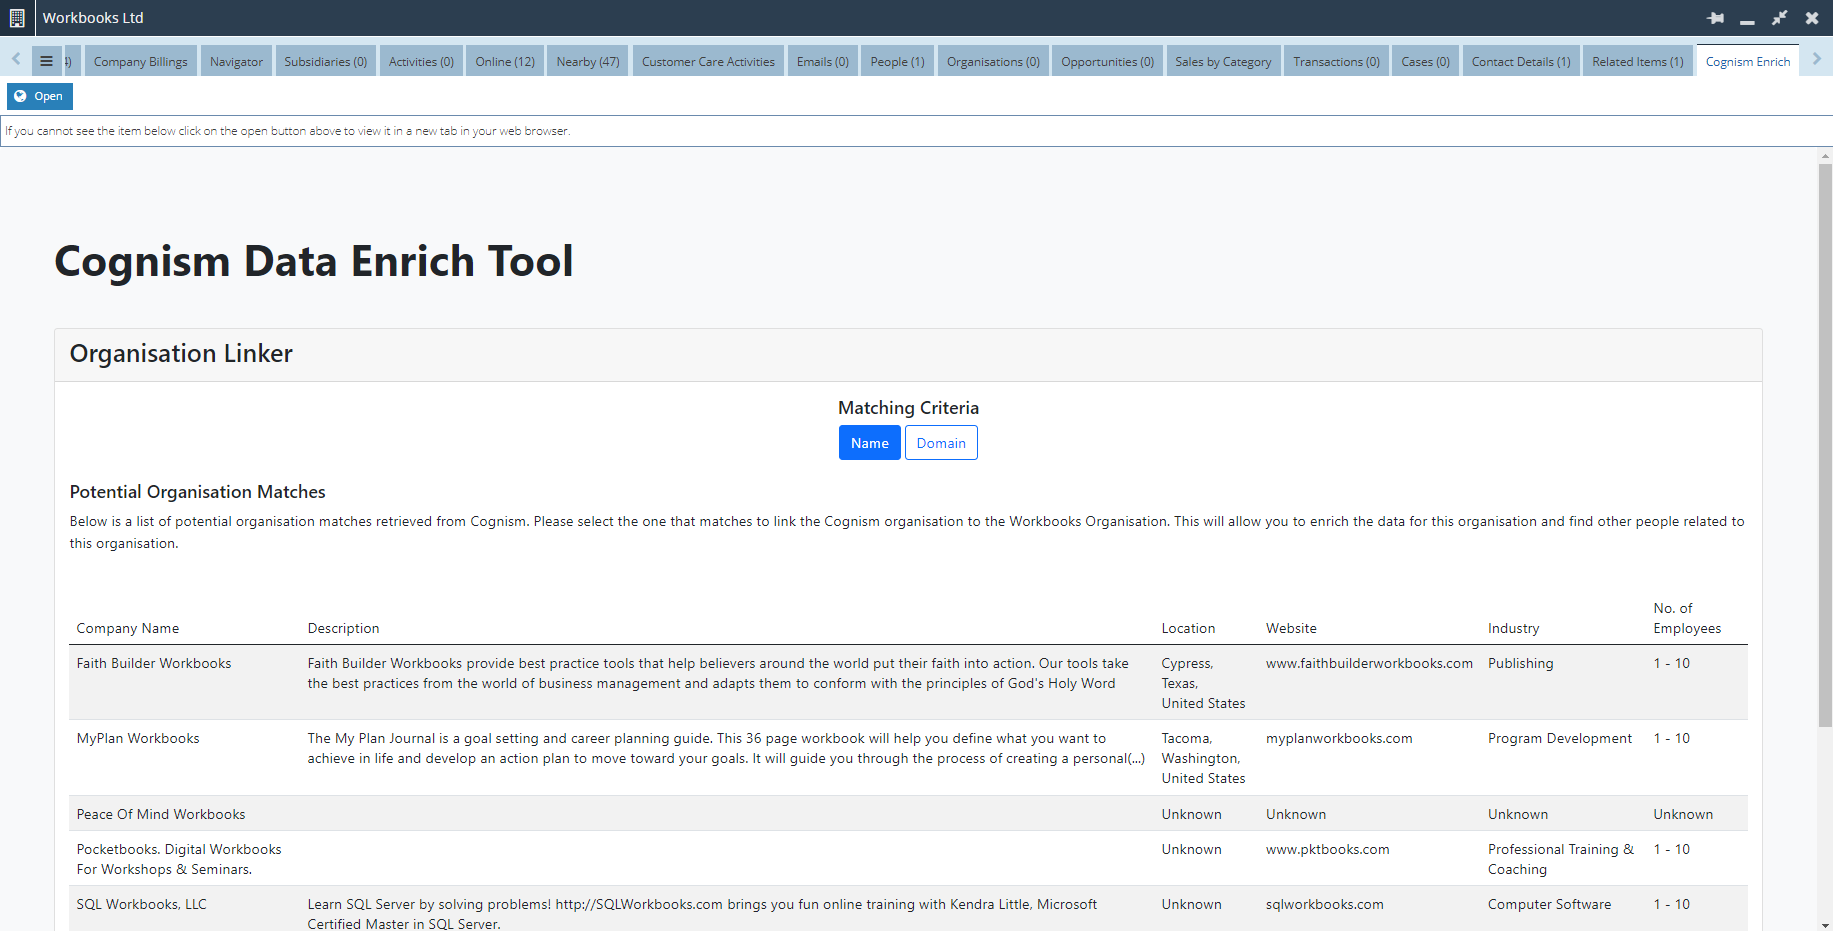Open the item in a new browser tab
The width and height of the screenshot is (1833, 931).
coord(40,96)
